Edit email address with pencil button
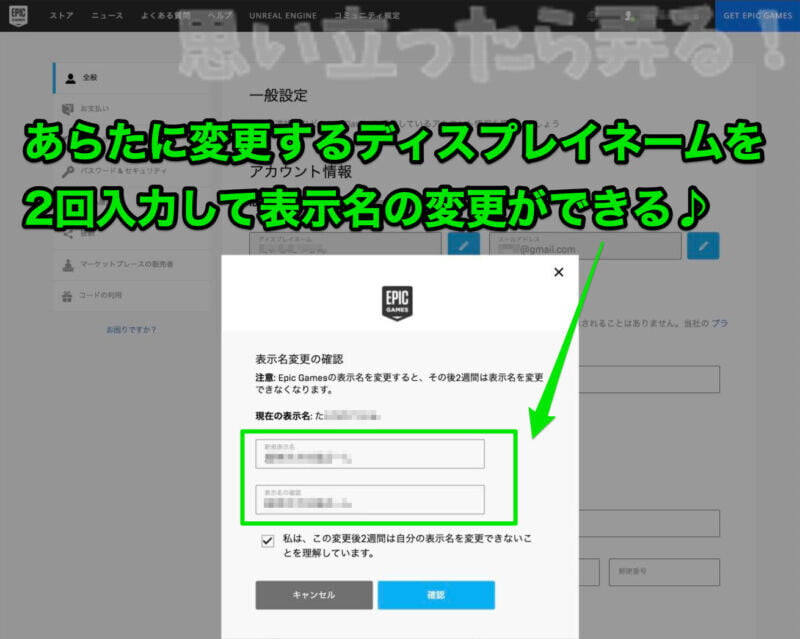 [703, 246]
